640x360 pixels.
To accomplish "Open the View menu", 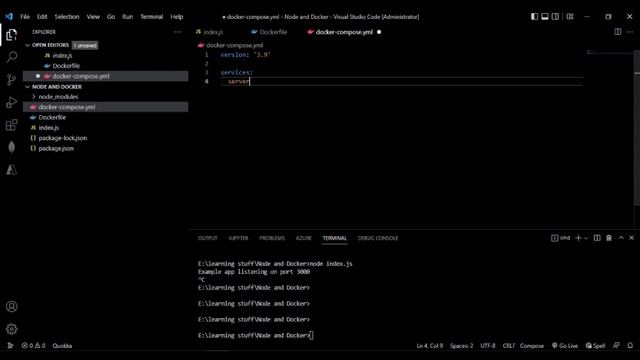I will [x=93, y=17].
